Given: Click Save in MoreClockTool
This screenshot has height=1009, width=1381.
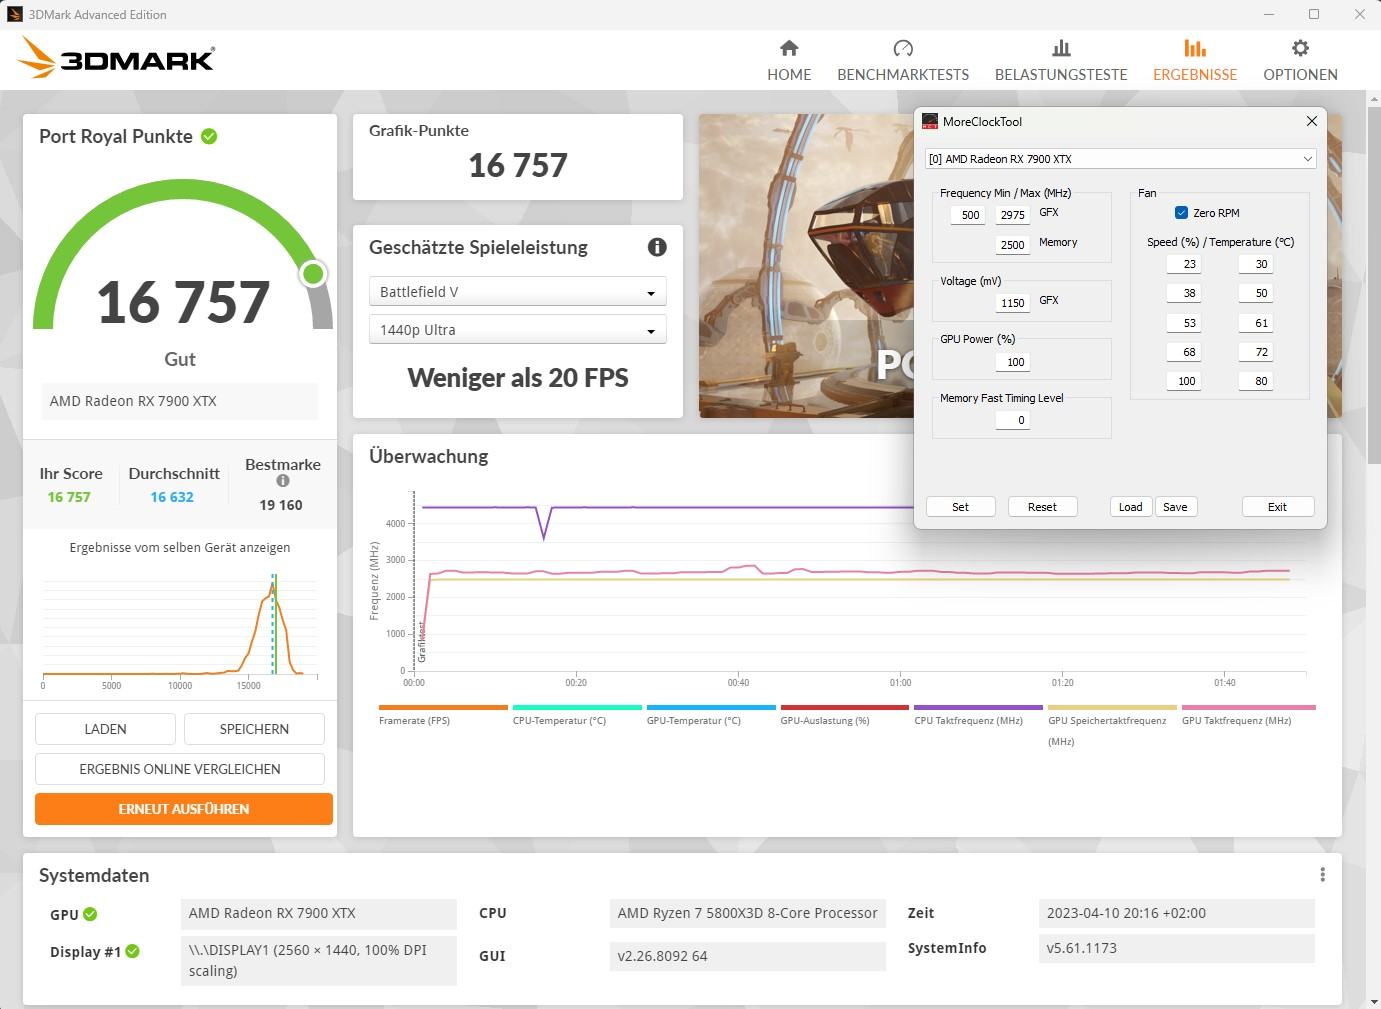Looking at the screenshot, I should (x=1175, y=507).
